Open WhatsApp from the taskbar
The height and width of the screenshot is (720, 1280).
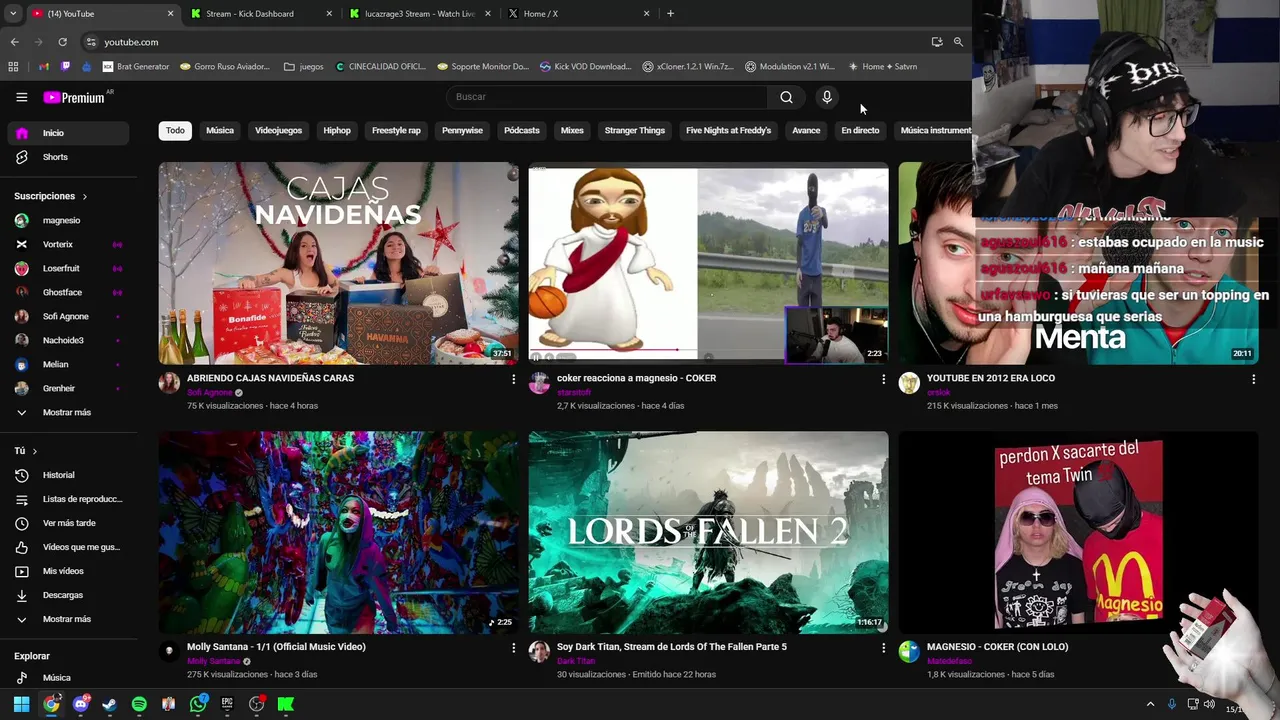click(198, 704)
